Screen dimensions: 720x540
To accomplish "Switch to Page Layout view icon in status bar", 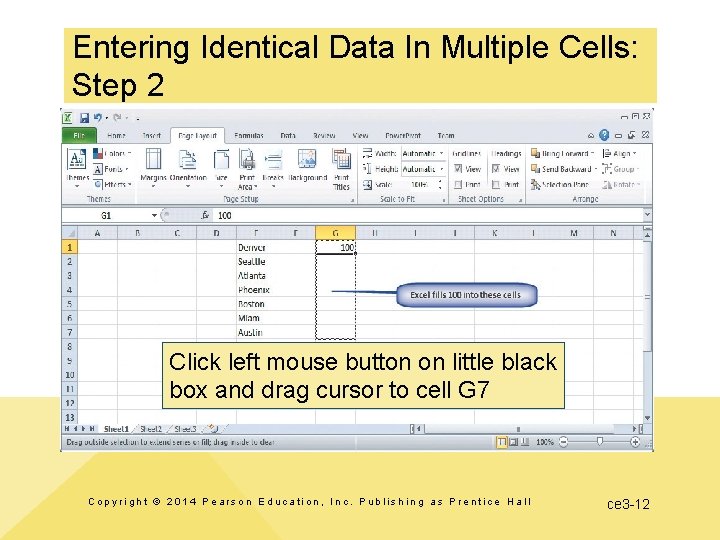I will pyautogui.click(x=514, y=442).
